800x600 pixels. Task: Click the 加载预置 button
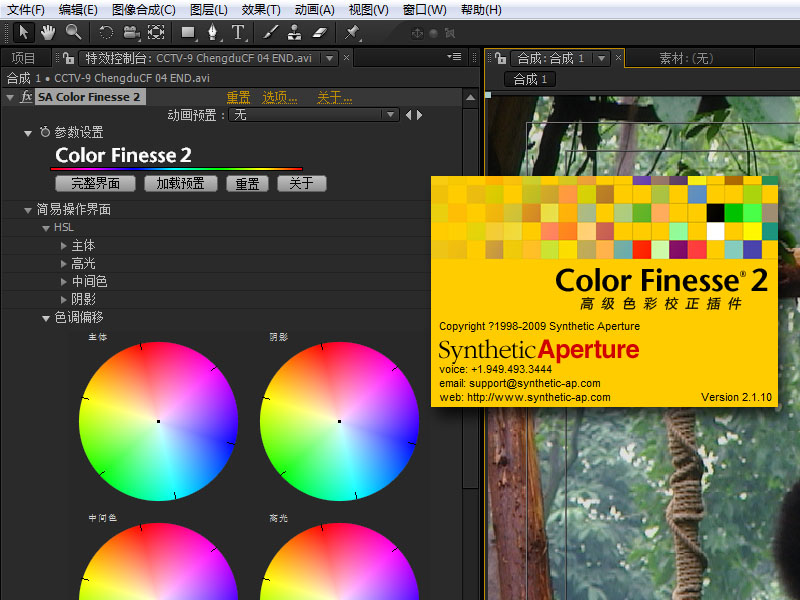pyautogui.click(x=181, y=183)
